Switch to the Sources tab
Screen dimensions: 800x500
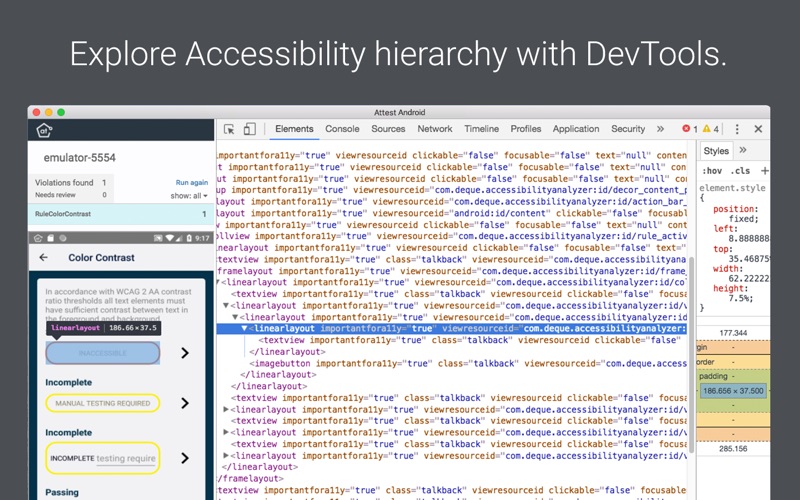(x=388, y=129)
